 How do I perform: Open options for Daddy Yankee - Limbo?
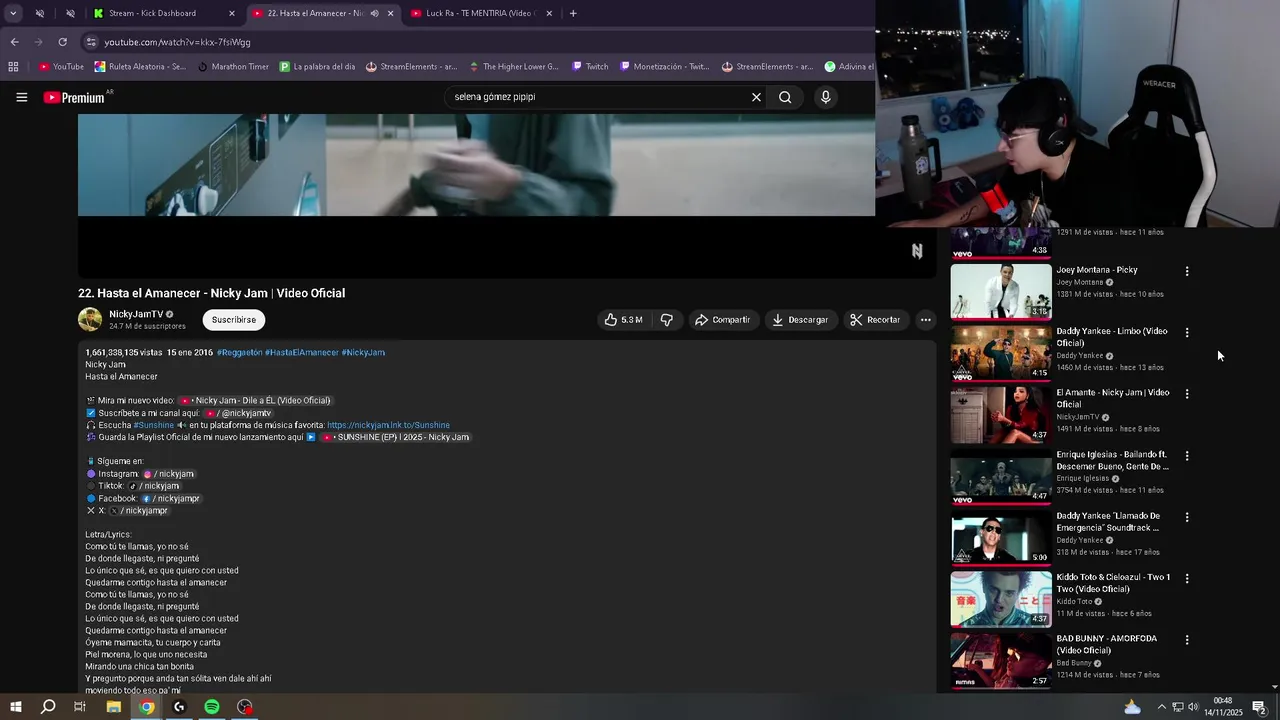(x=1187, y=333)
